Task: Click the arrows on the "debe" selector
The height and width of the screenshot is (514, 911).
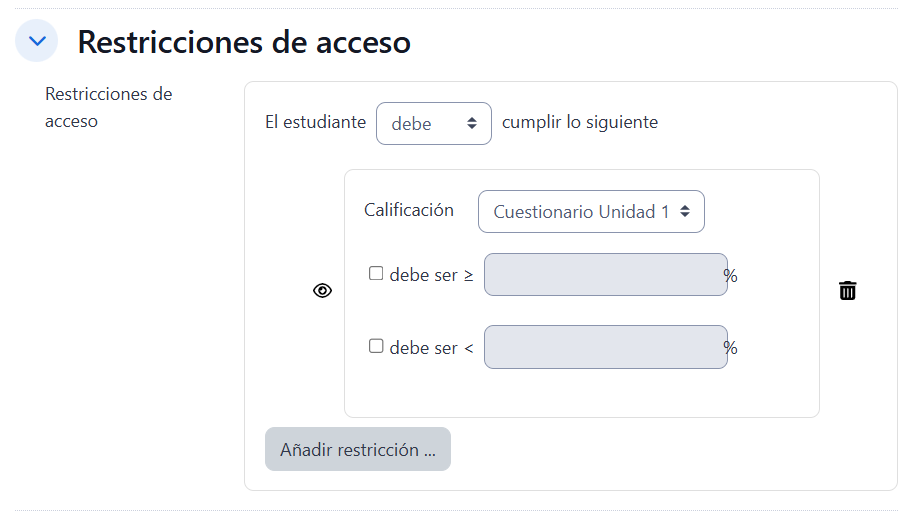Action: 472,124
